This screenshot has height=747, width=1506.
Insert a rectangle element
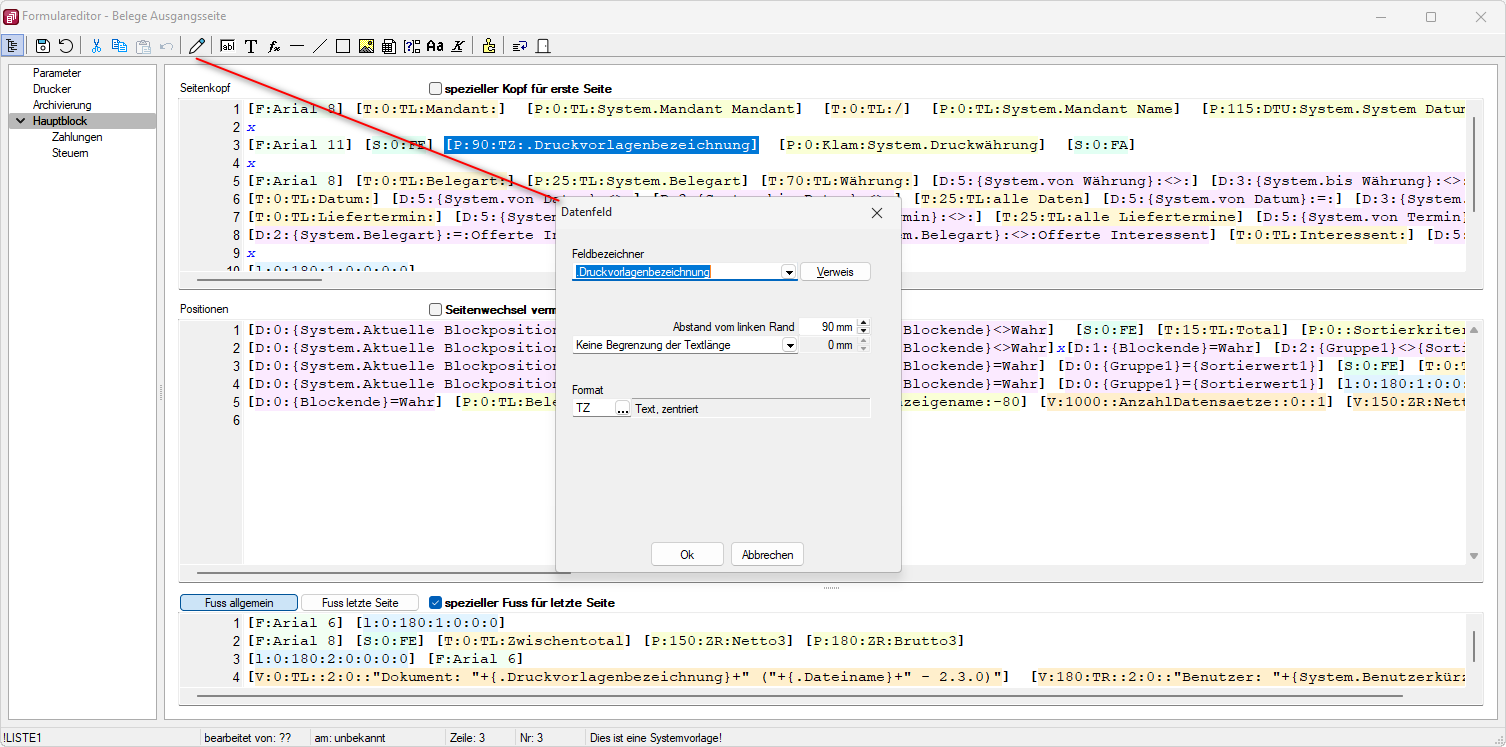[343, 45]
